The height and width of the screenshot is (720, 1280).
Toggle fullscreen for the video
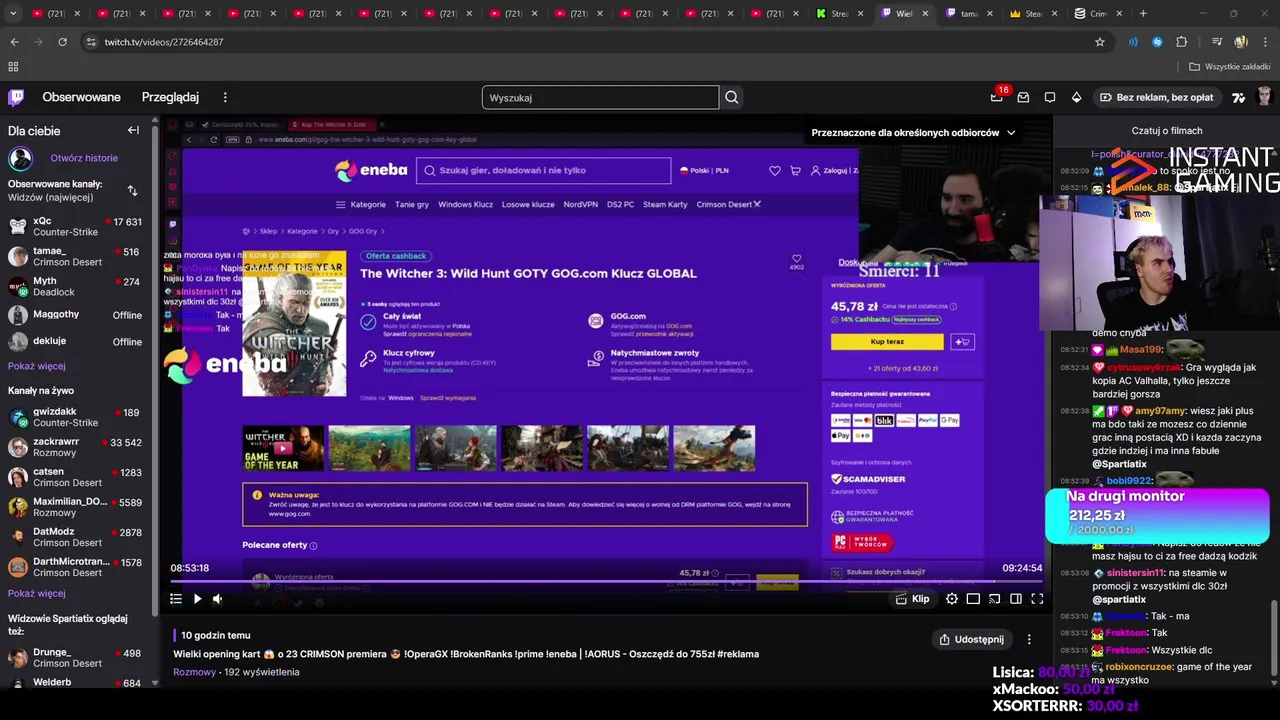pyautogui.click(x=1037, y=599)
